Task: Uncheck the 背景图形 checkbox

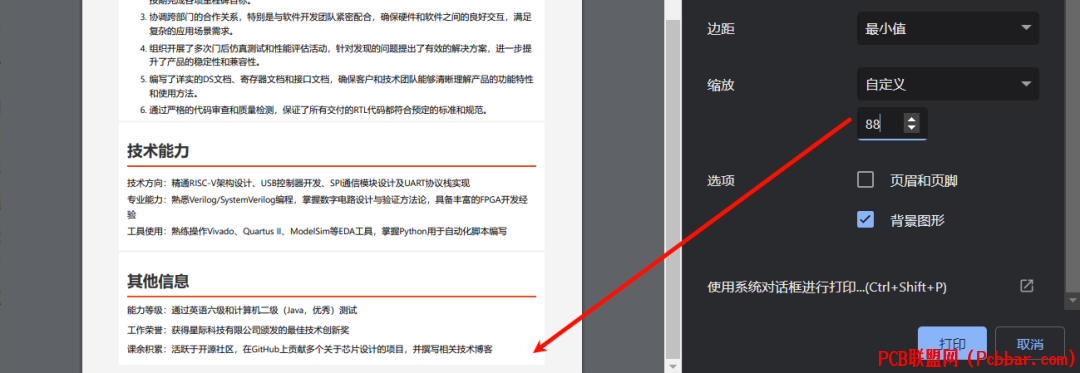Action: tap(865, 220)
